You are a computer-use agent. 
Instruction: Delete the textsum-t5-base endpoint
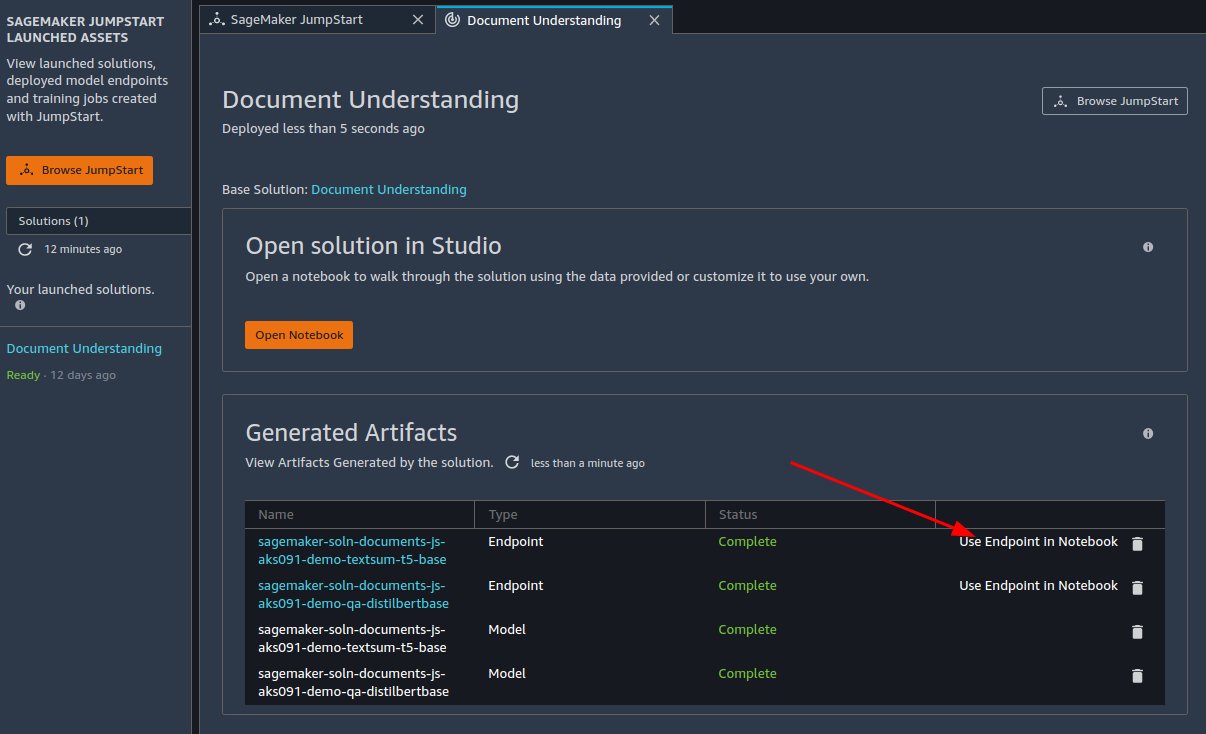pyautogui.click(x=1137, y=544)
